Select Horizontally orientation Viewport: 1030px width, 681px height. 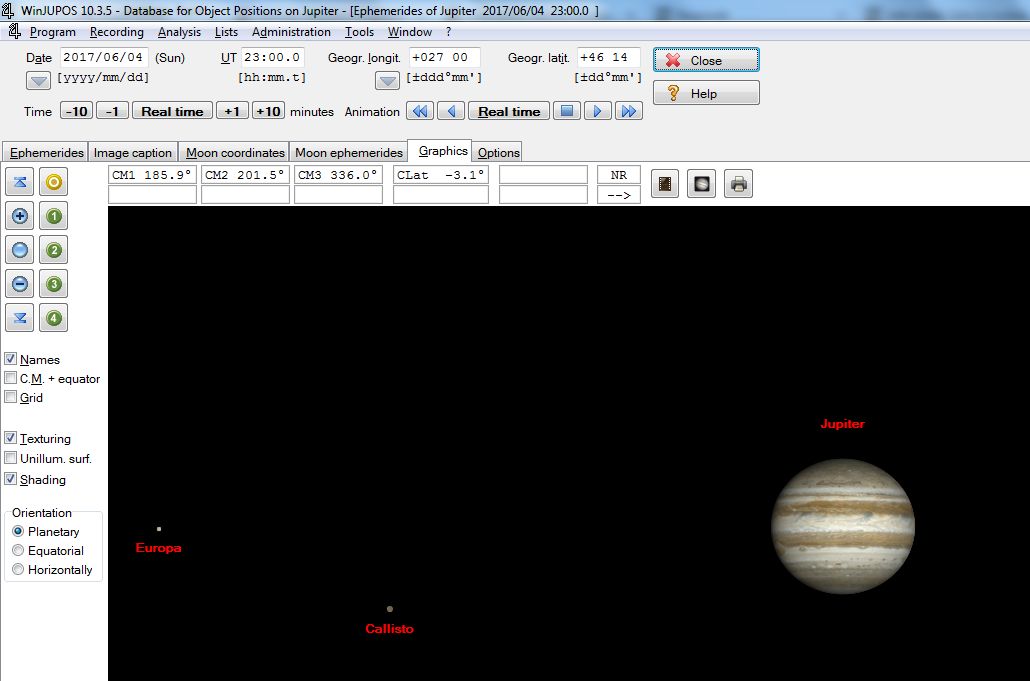point(18,569)
